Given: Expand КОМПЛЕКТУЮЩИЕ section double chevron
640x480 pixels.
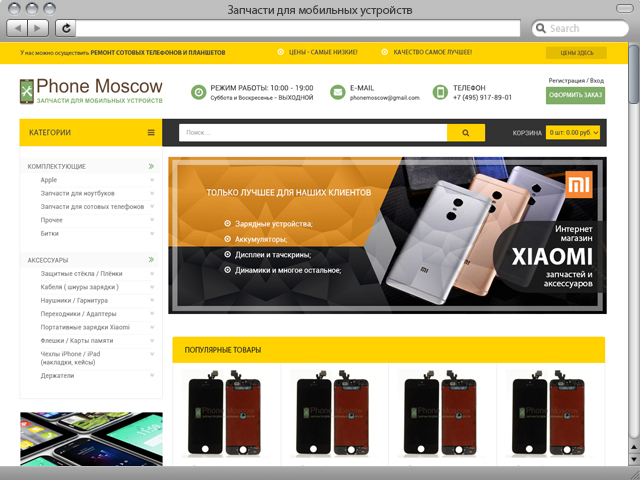Looking at the screenshot, I should pyautogui.click(x=151, y=166).
